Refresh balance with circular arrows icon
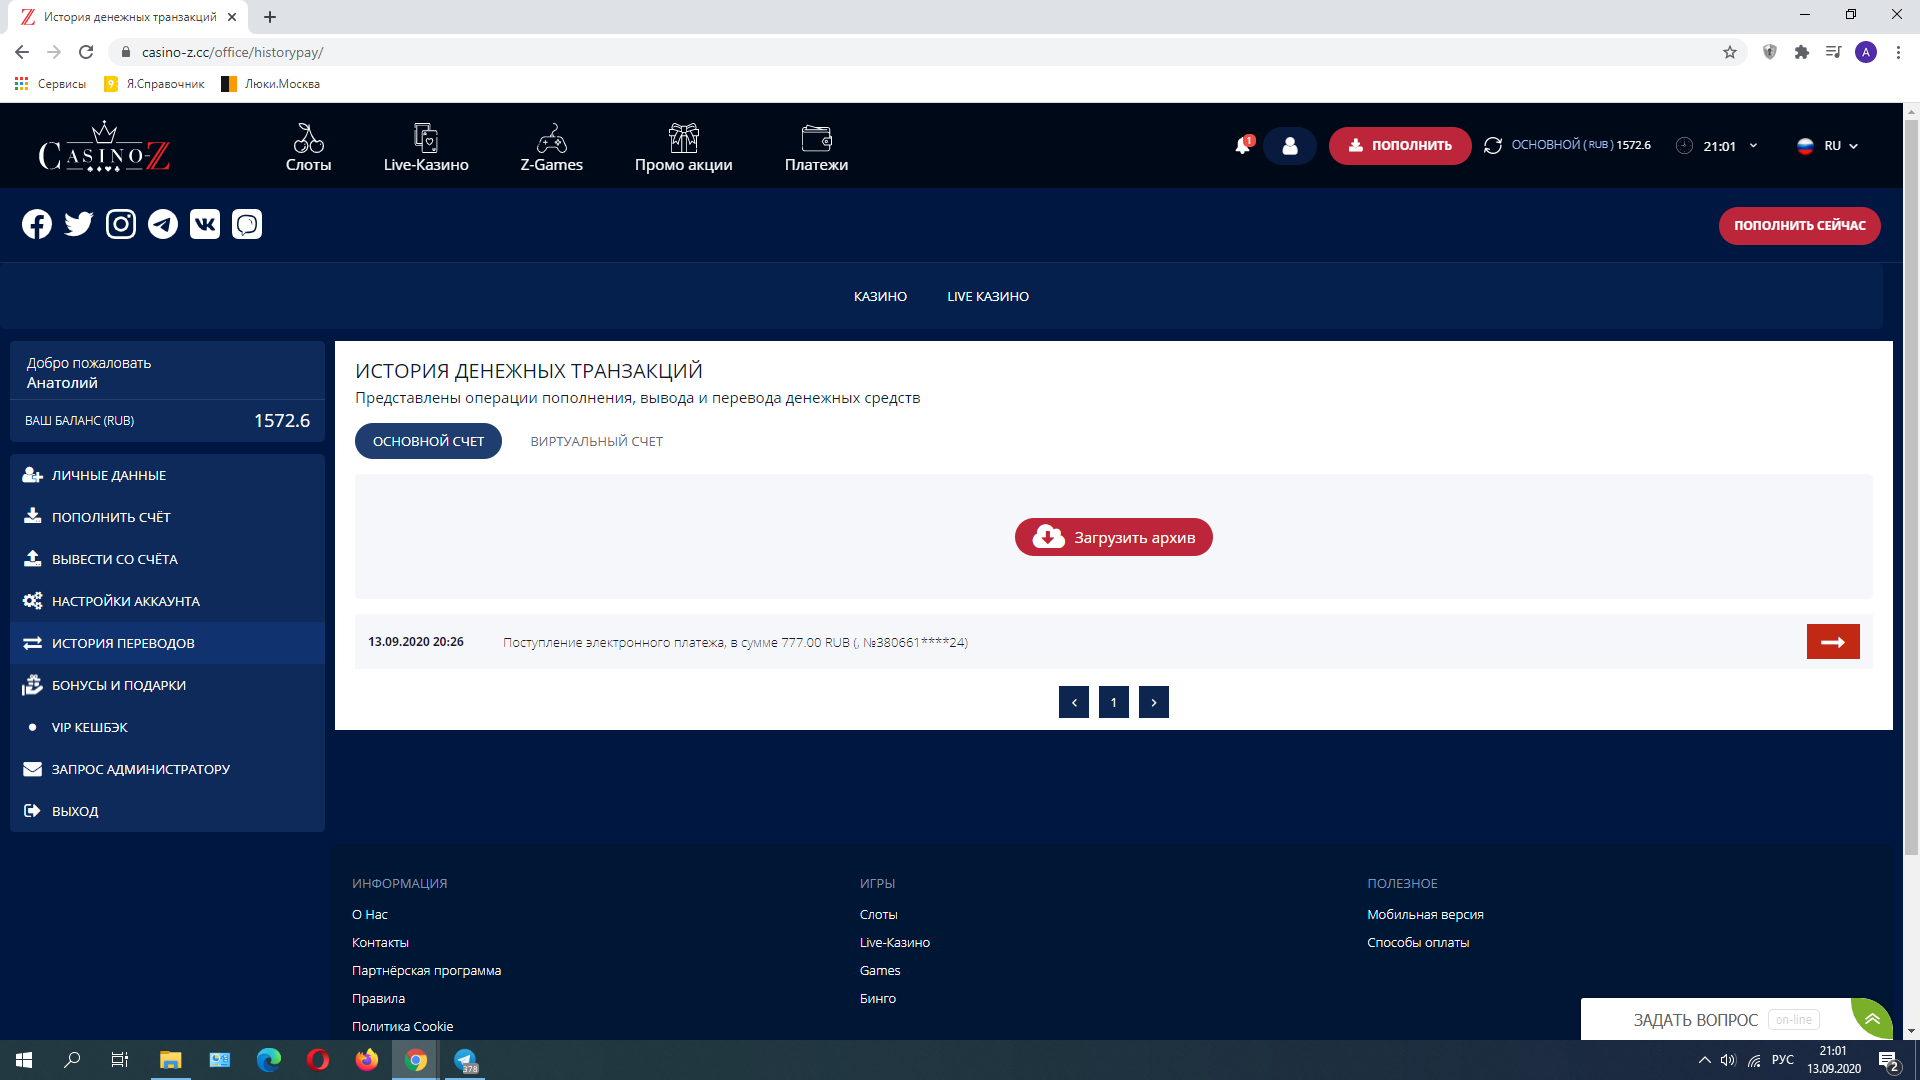The height and width of the screenshot is (1080, 1920). [1493, 146]
